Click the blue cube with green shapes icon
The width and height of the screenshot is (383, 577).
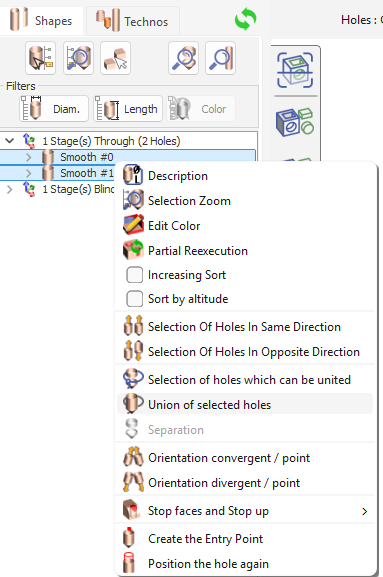coord(295,122)
